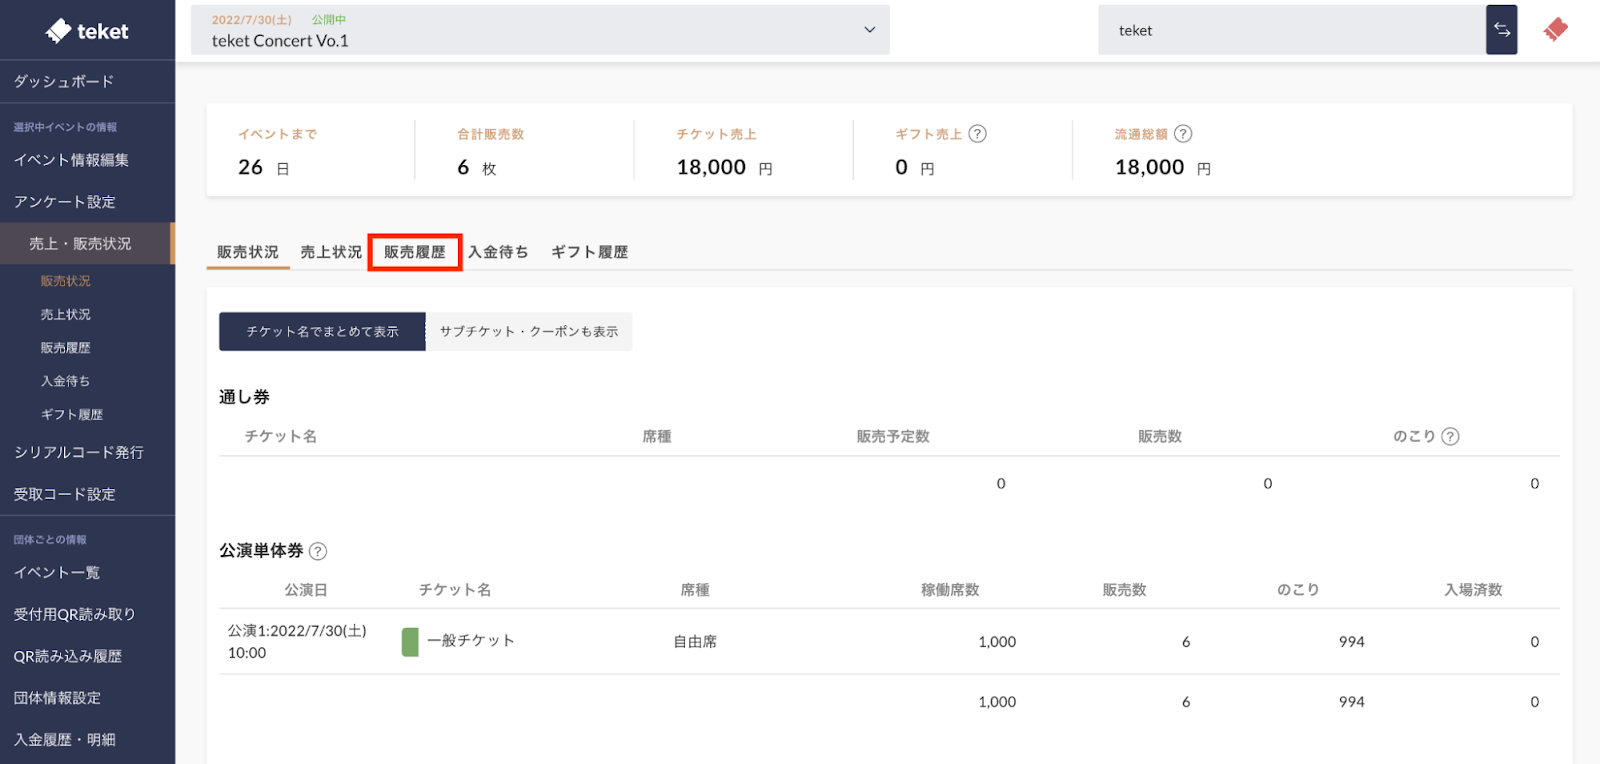Go to ダッシュボード in sidebar
Viewport: 1600px width, 764px height.
[x=64, y=82]
